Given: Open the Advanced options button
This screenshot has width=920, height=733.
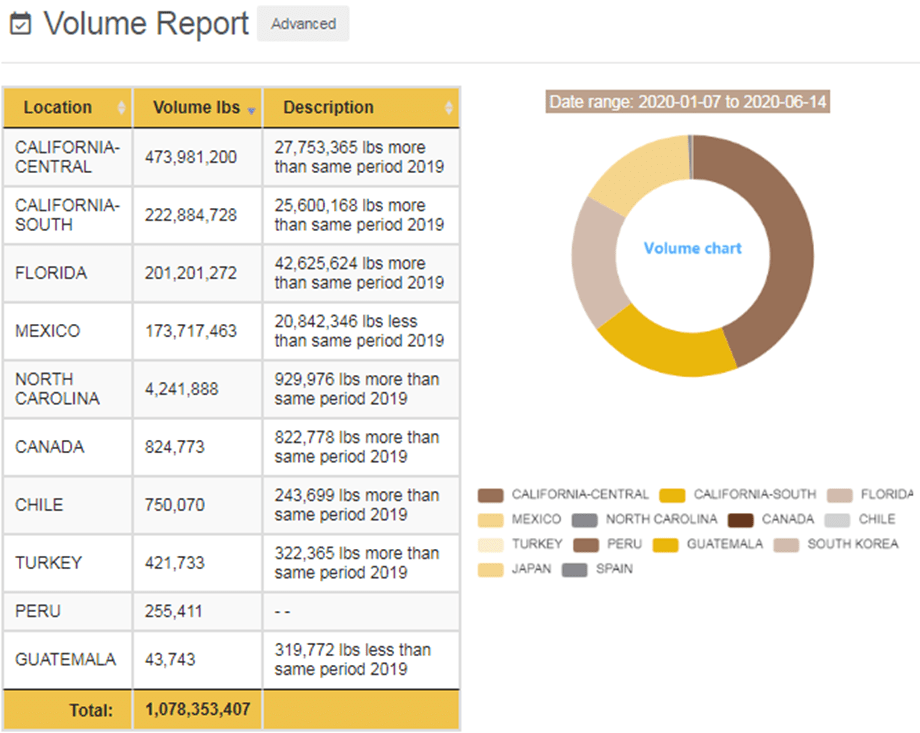Looking at the screenshot, I should click(303, 24).
